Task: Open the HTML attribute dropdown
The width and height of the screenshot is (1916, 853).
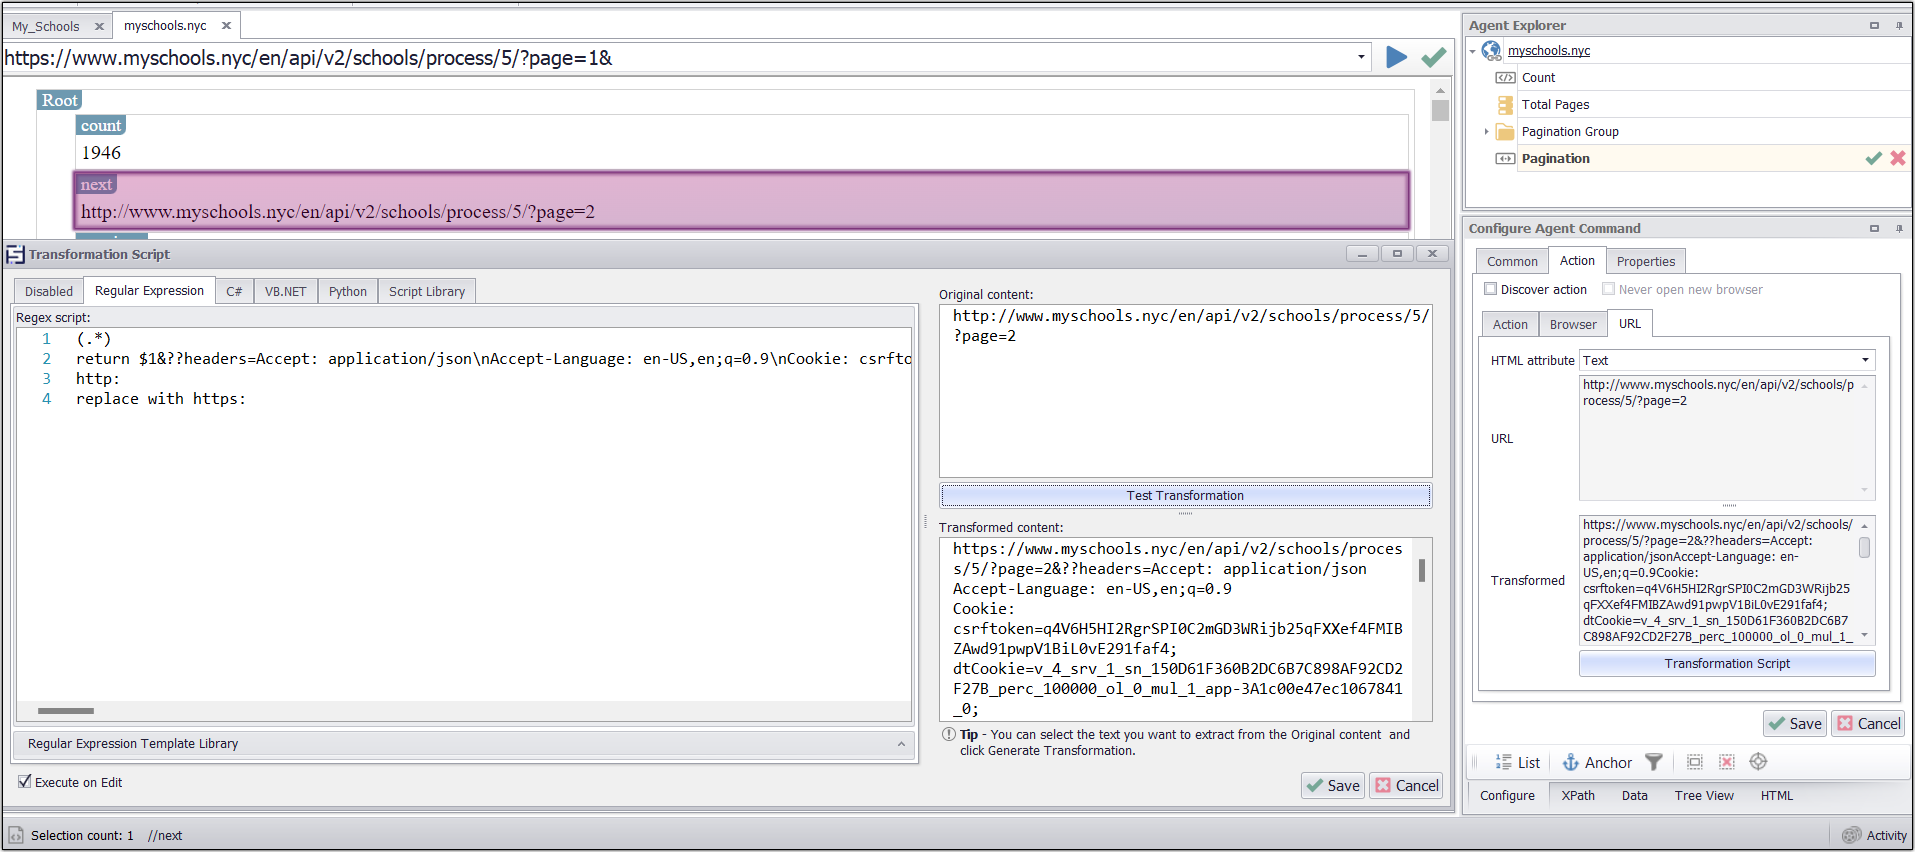Action: (1864, 361)
